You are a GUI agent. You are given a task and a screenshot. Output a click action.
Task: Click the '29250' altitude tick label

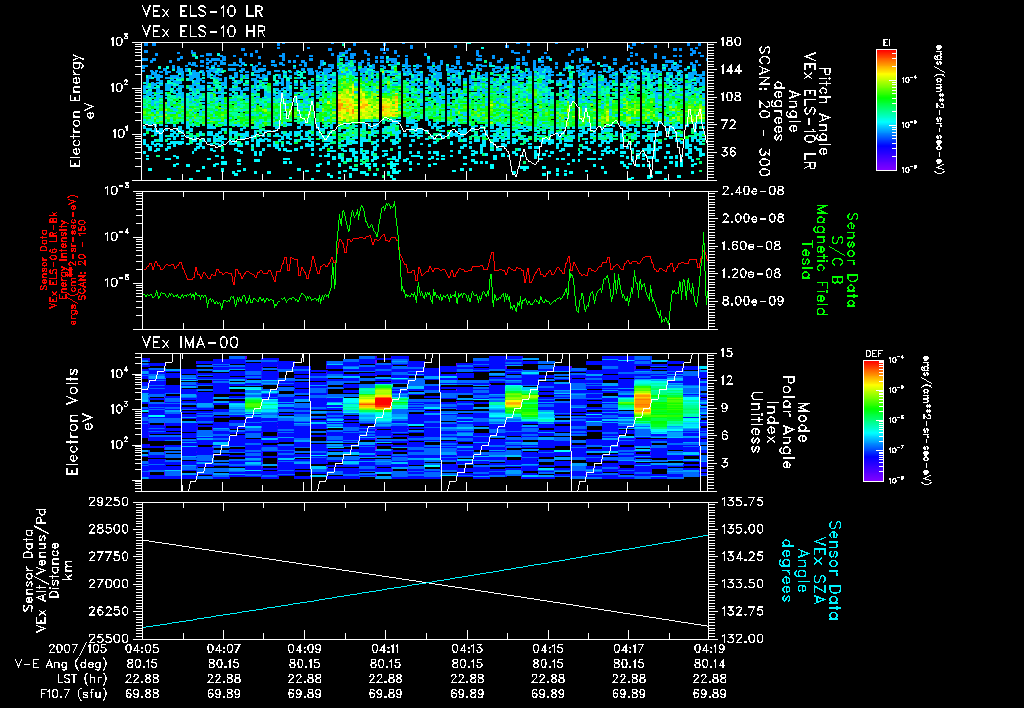coord(108,502)
